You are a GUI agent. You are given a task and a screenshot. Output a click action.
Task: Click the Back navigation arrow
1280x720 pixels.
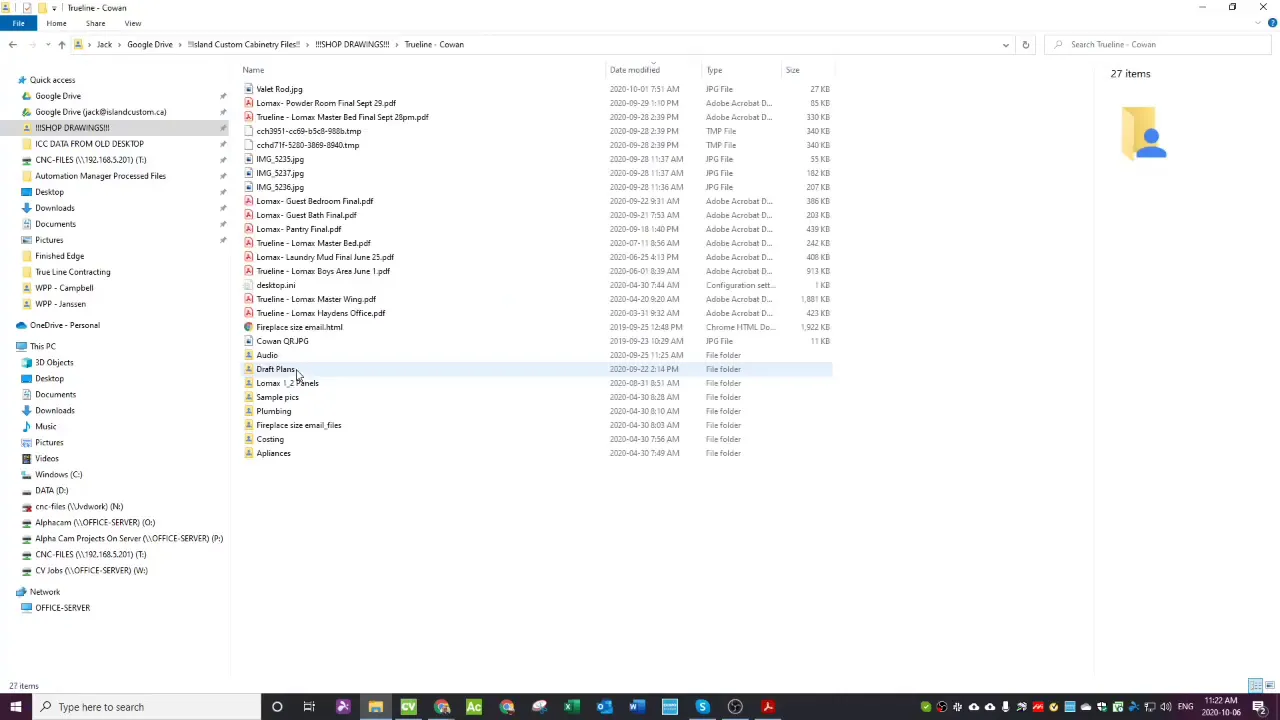12,44
